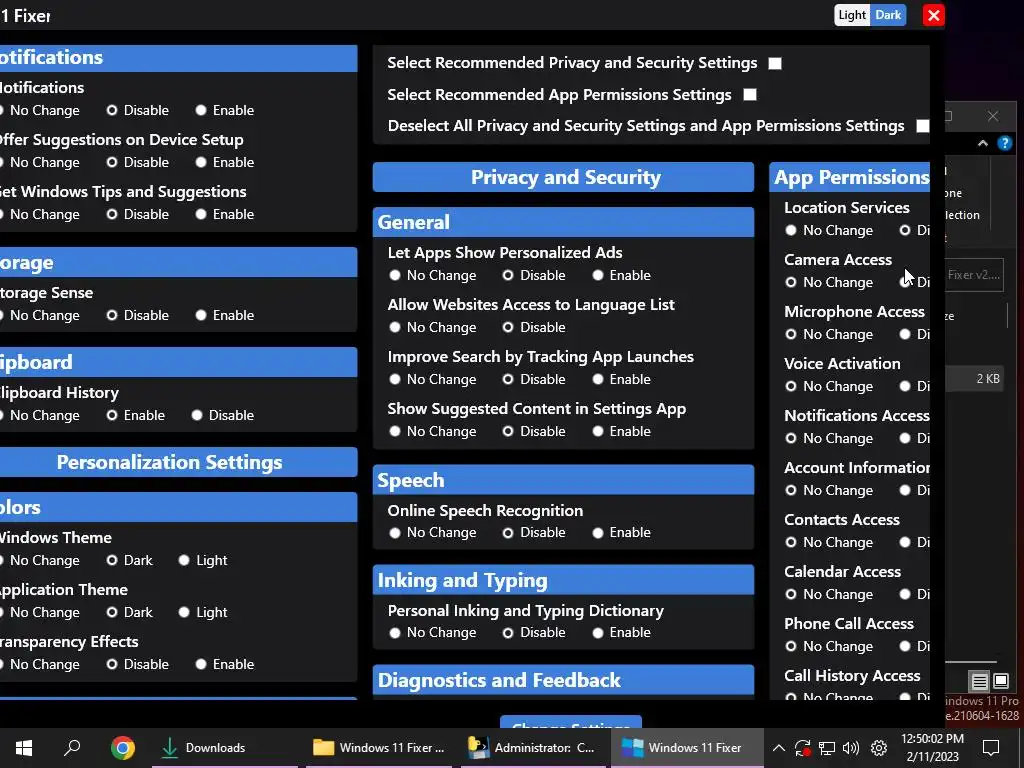Viewport: 1024px width, 768px height.
Task: Switch to Administrator command prompt taskbar window
Action: (534, 748)
